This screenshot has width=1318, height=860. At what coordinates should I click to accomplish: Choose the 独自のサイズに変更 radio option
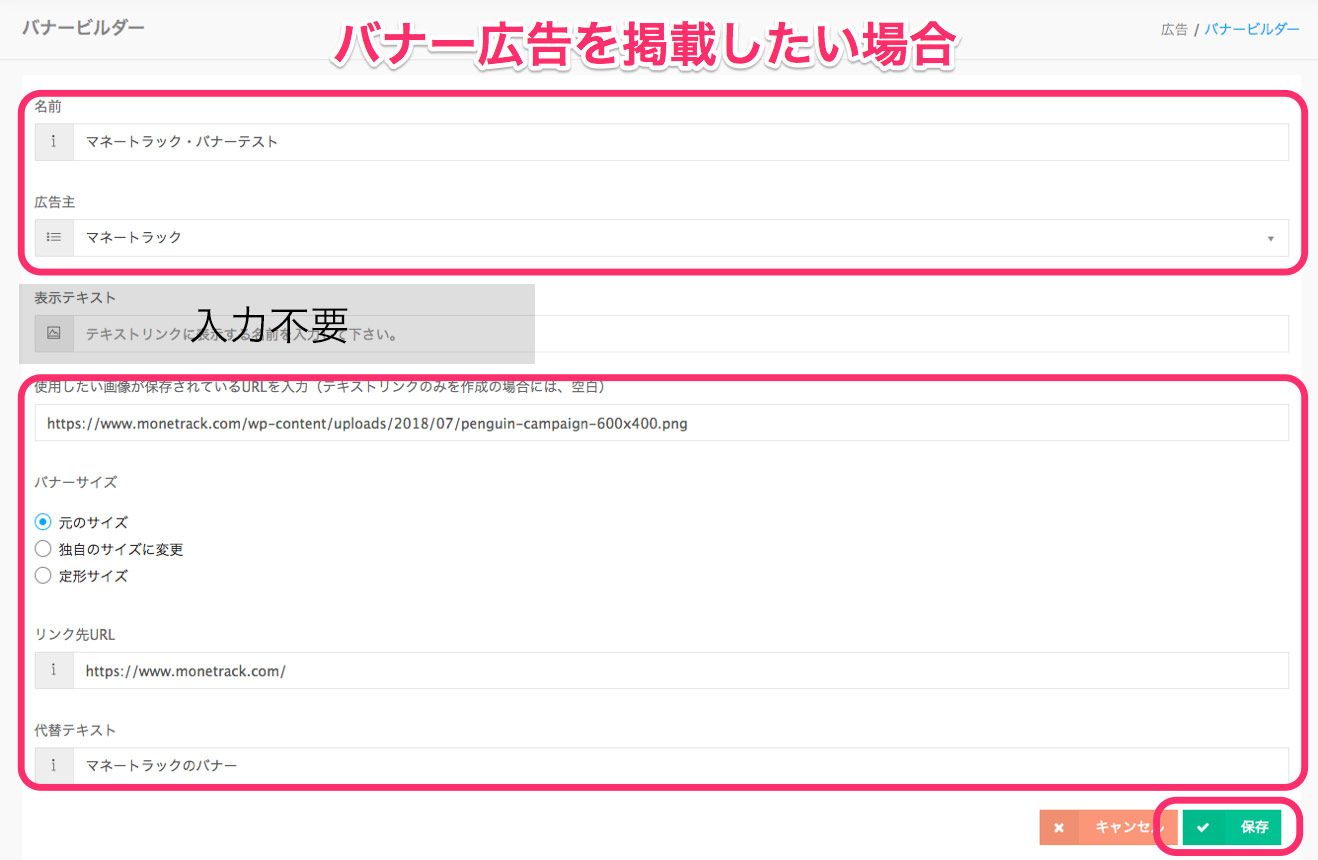tap(43, 549)
